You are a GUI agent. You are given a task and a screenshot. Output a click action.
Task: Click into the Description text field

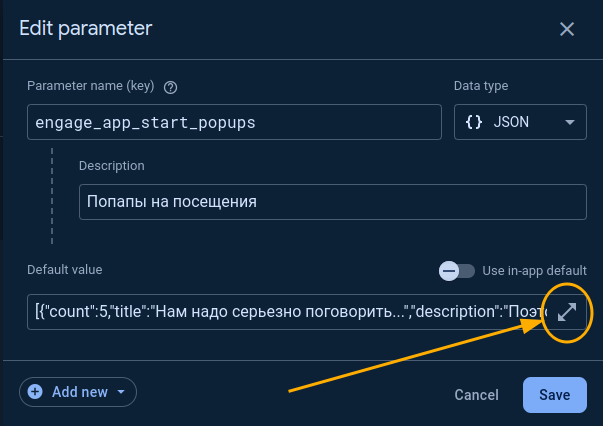point(330,201)
